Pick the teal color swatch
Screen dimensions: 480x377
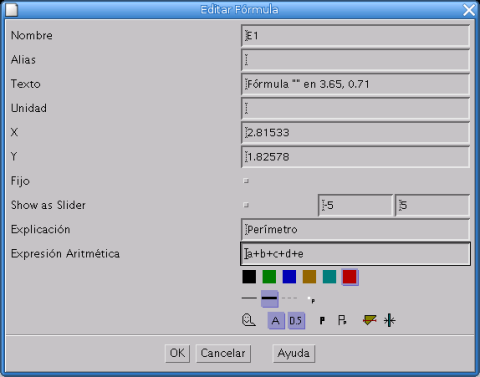[329, 277]
